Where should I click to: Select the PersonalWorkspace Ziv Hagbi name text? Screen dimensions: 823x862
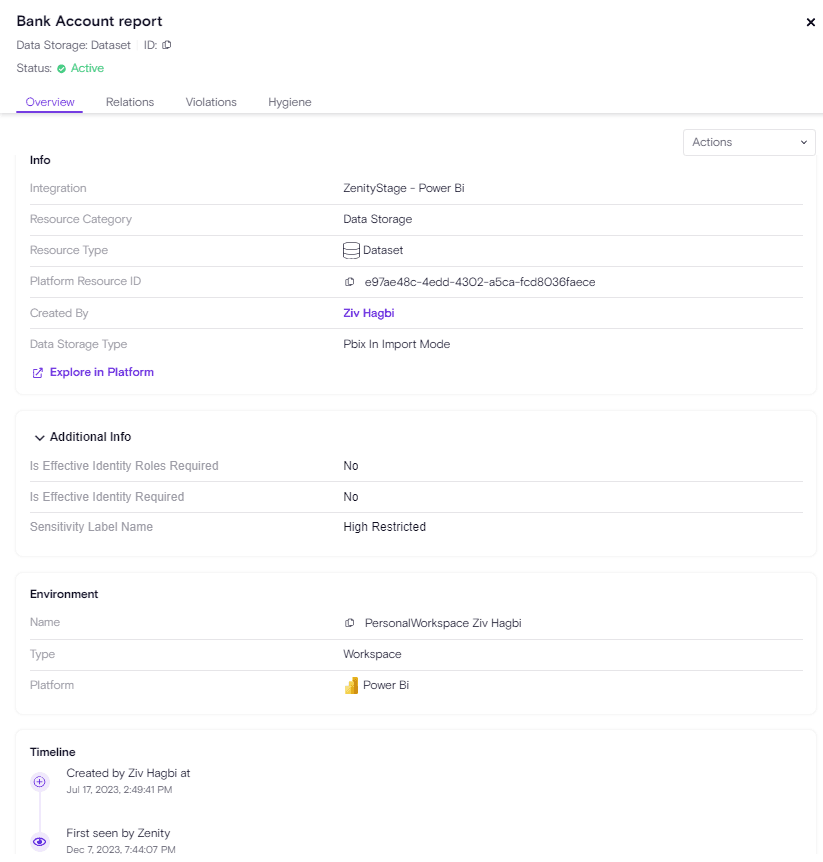click(x=443, y=623)
